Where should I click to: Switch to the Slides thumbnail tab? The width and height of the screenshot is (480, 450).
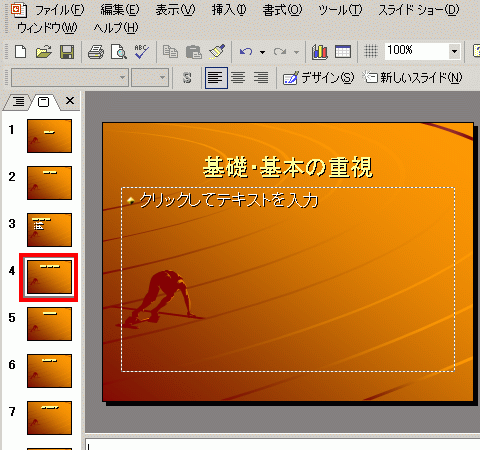tap(43, 102)
